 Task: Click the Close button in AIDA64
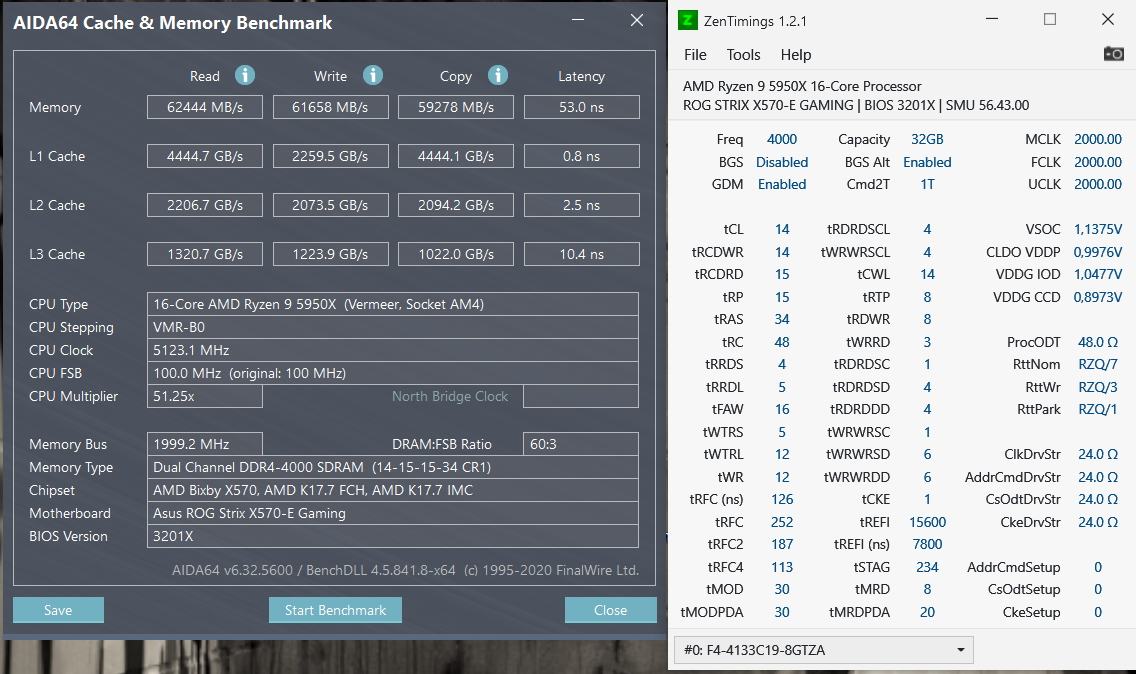610,610
